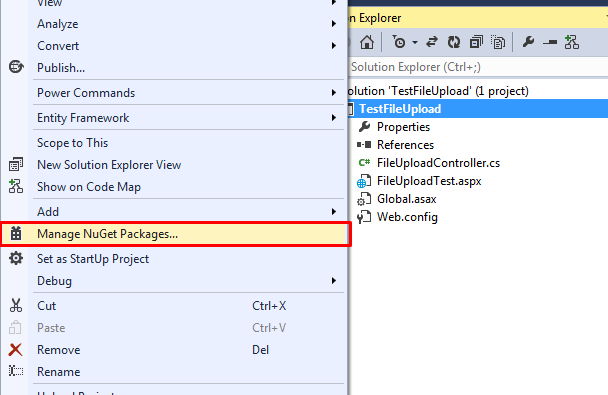The height and width of the screenshot is (395, 608).
Task: Open dropdown arrow next to Pending Changes Filter
Action: [415, 42]
